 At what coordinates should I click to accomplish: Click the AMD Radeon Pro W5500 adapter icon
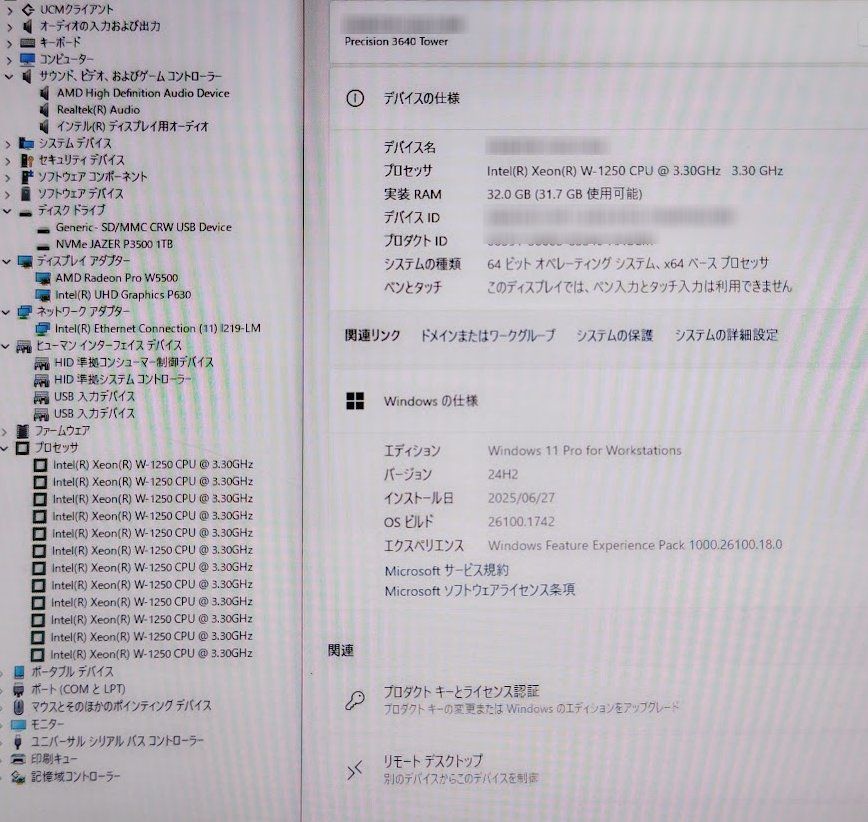pyautogui.click(x=43, y=278)
